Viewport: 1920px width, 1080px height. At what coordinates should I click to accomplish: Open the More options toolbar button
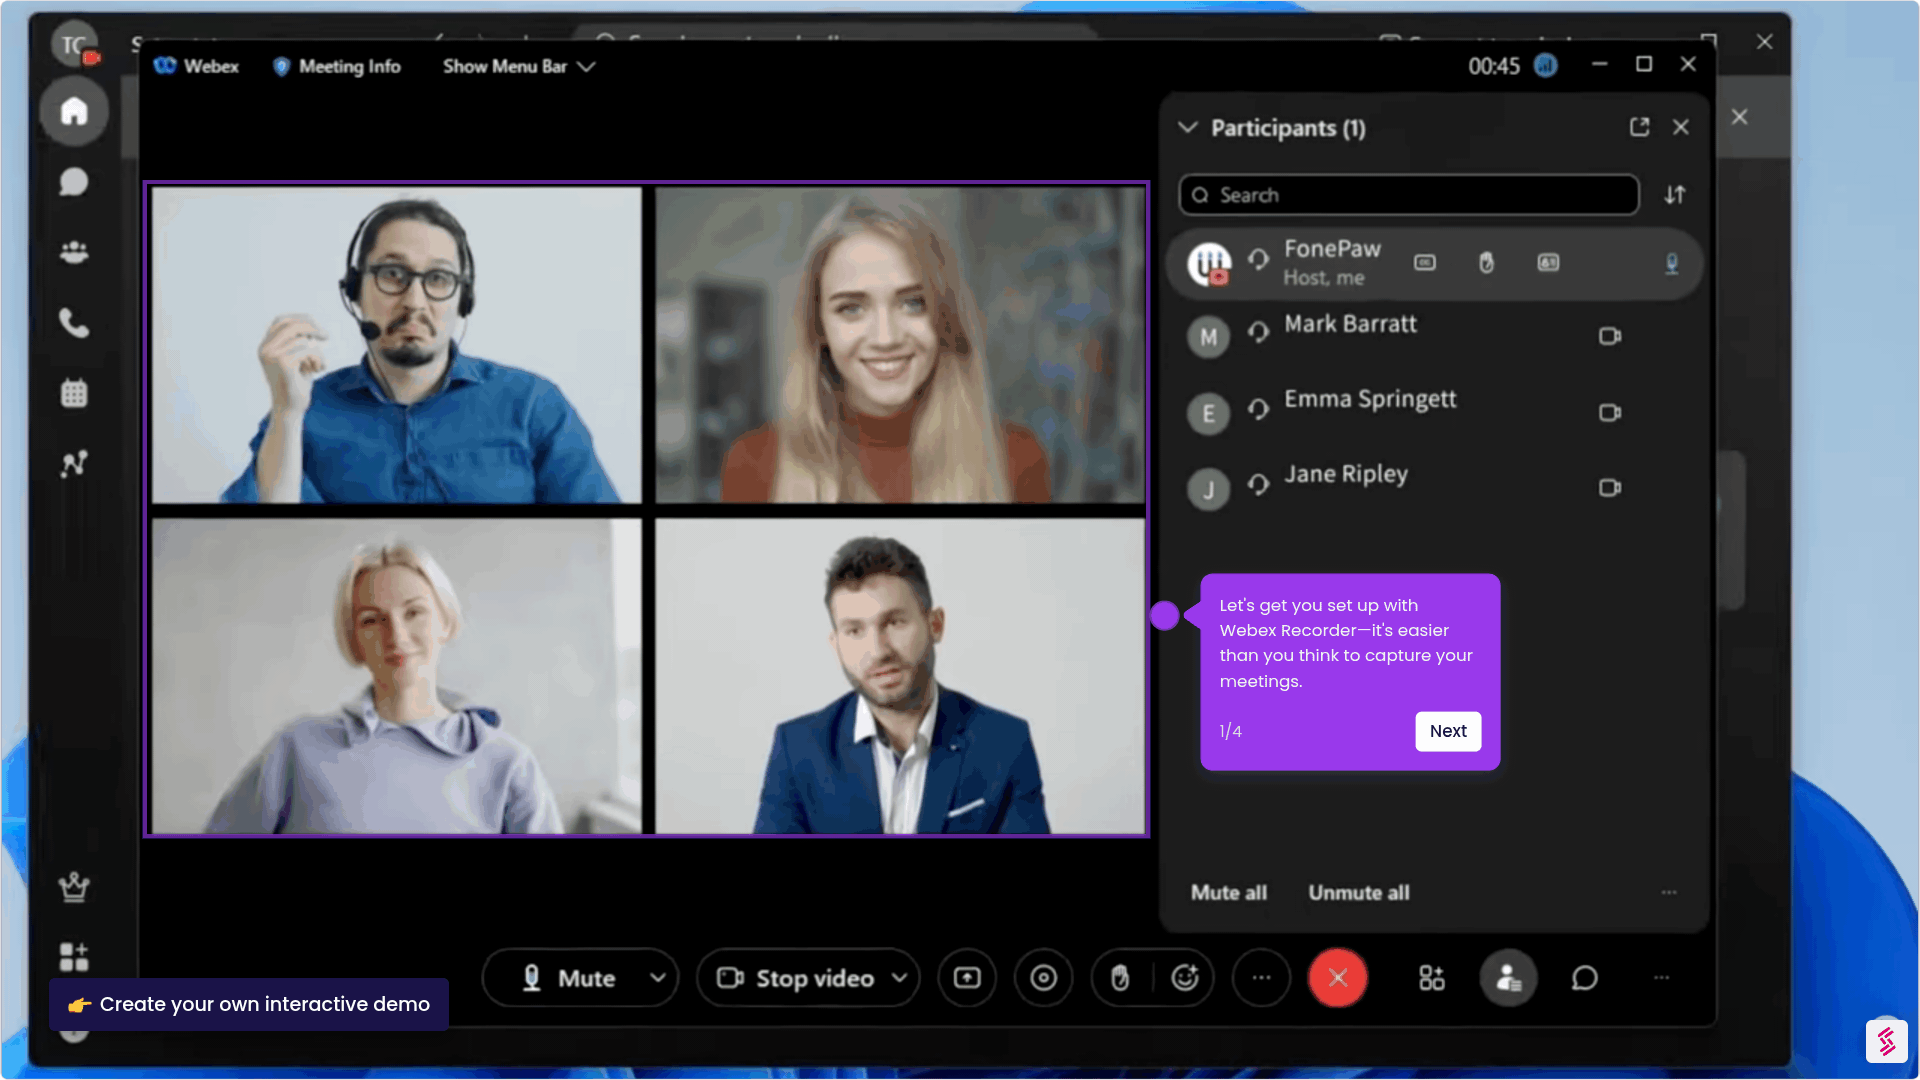1262,978
